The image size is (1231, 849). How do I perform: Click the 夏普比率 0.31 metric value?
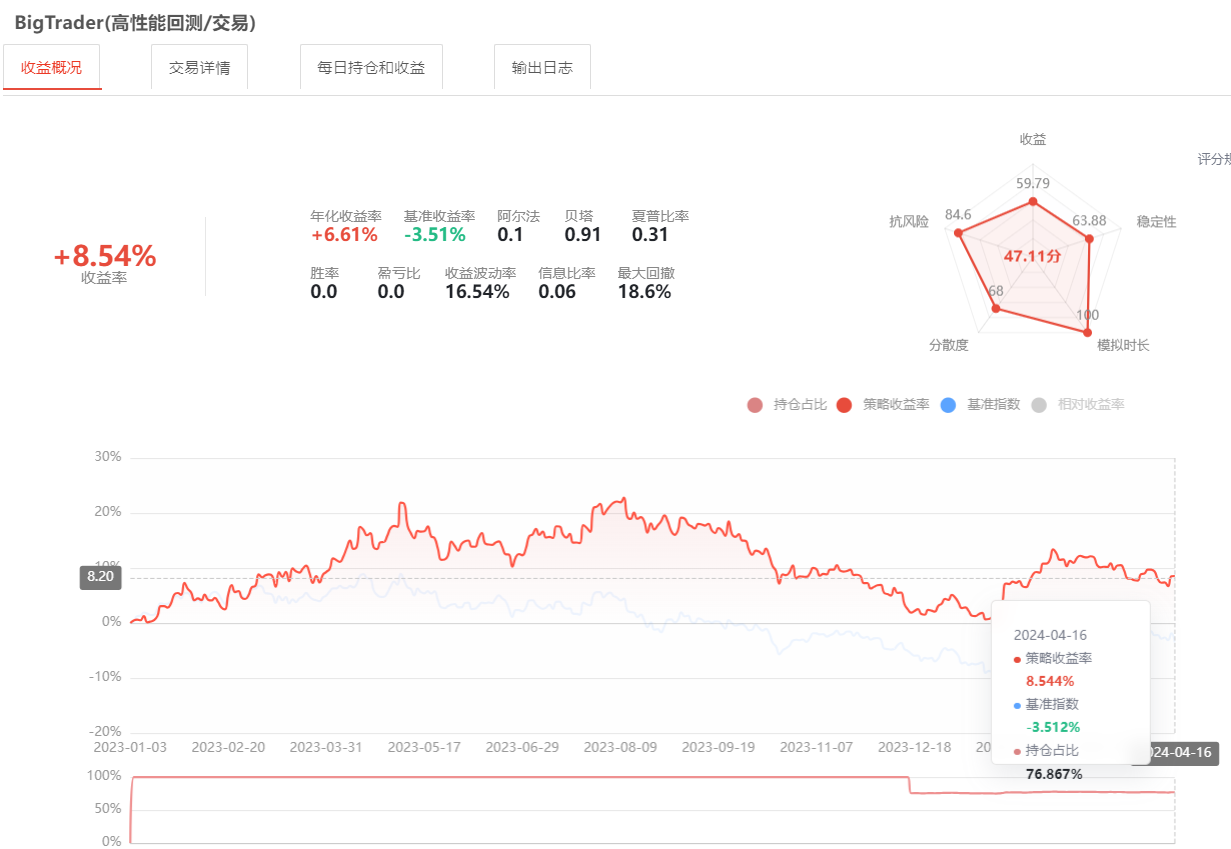pyautogui.click(x=650, y=235)
